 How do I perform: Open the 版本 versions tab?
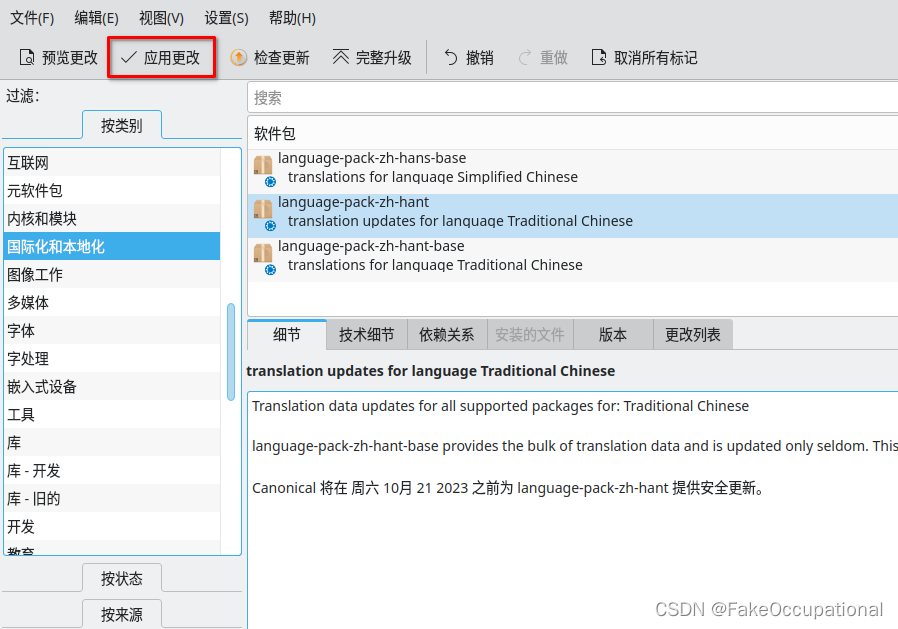(613, 335)
